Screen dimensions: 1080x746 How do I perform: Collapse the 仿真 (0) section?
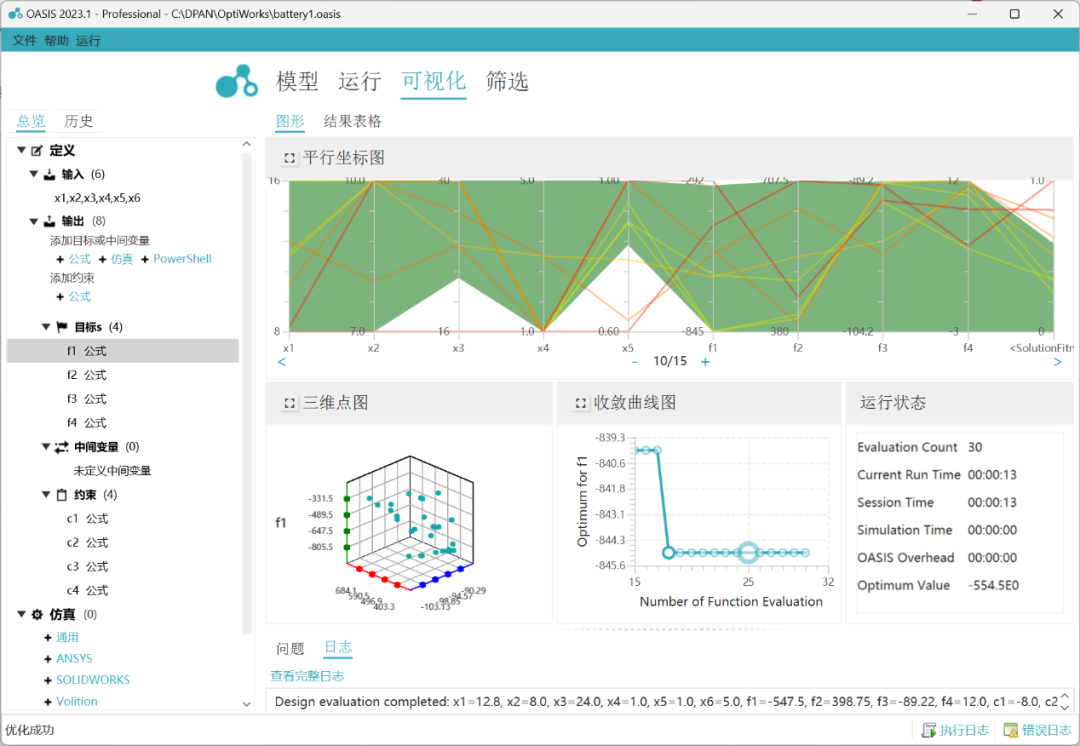pos(21,614)
